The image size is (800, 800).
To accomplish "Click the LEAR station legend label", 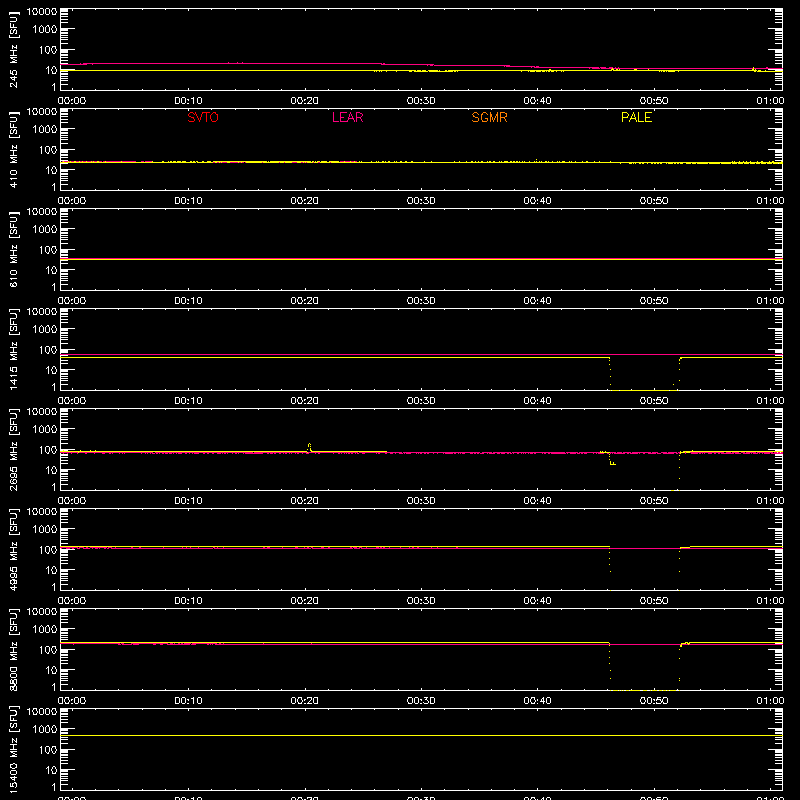I will [347, 117].
